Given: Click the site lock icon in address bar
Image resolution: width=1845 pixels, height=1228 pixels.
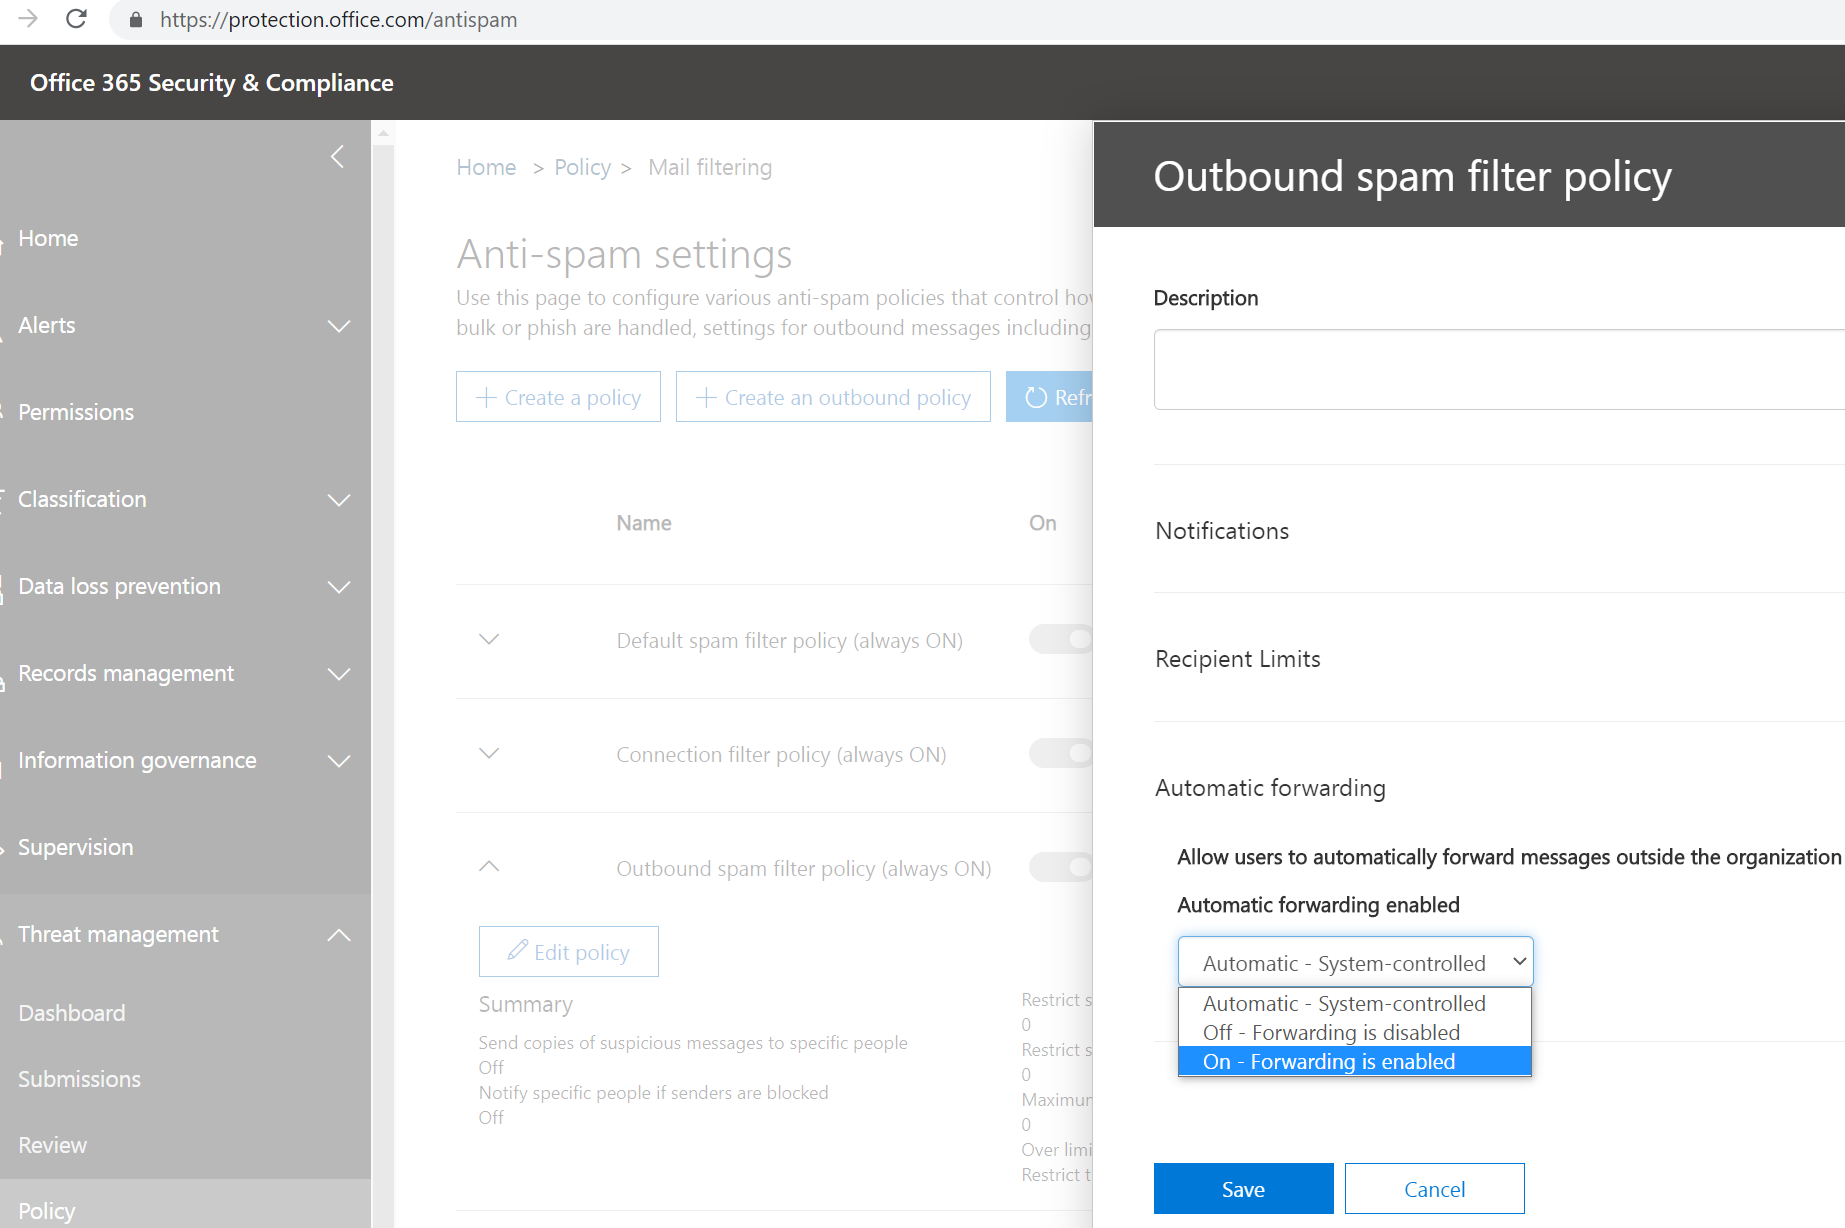Looking at the screenshot, I should point(136,20).
